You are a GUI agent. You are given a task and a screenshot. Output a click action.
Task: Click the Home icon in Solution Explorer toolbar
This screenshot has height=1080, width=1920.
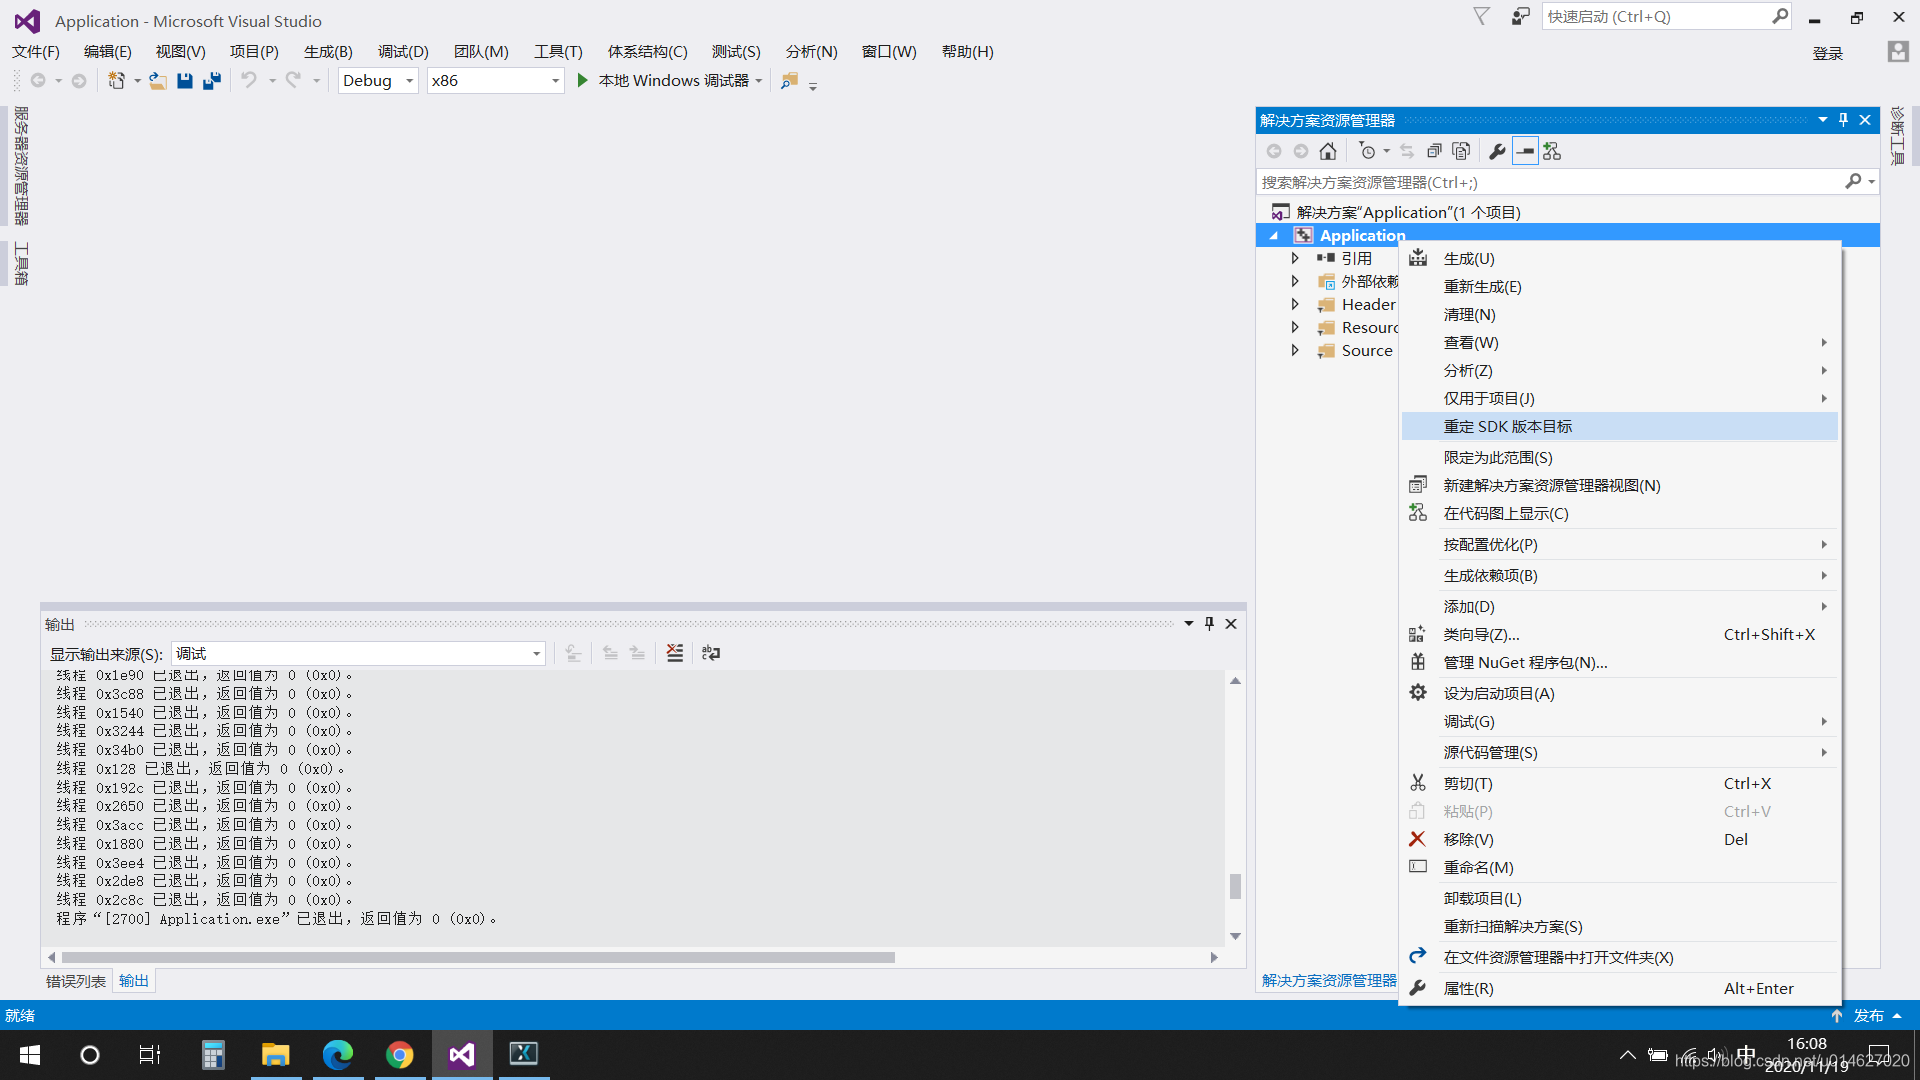click(x=1328, y=151)
